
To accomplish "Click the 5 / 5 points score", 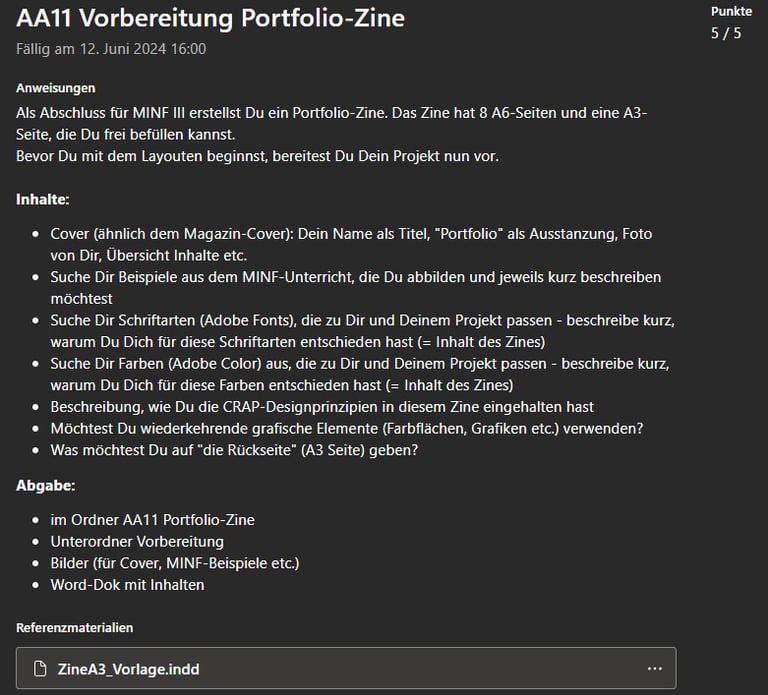I will (726, 34).
